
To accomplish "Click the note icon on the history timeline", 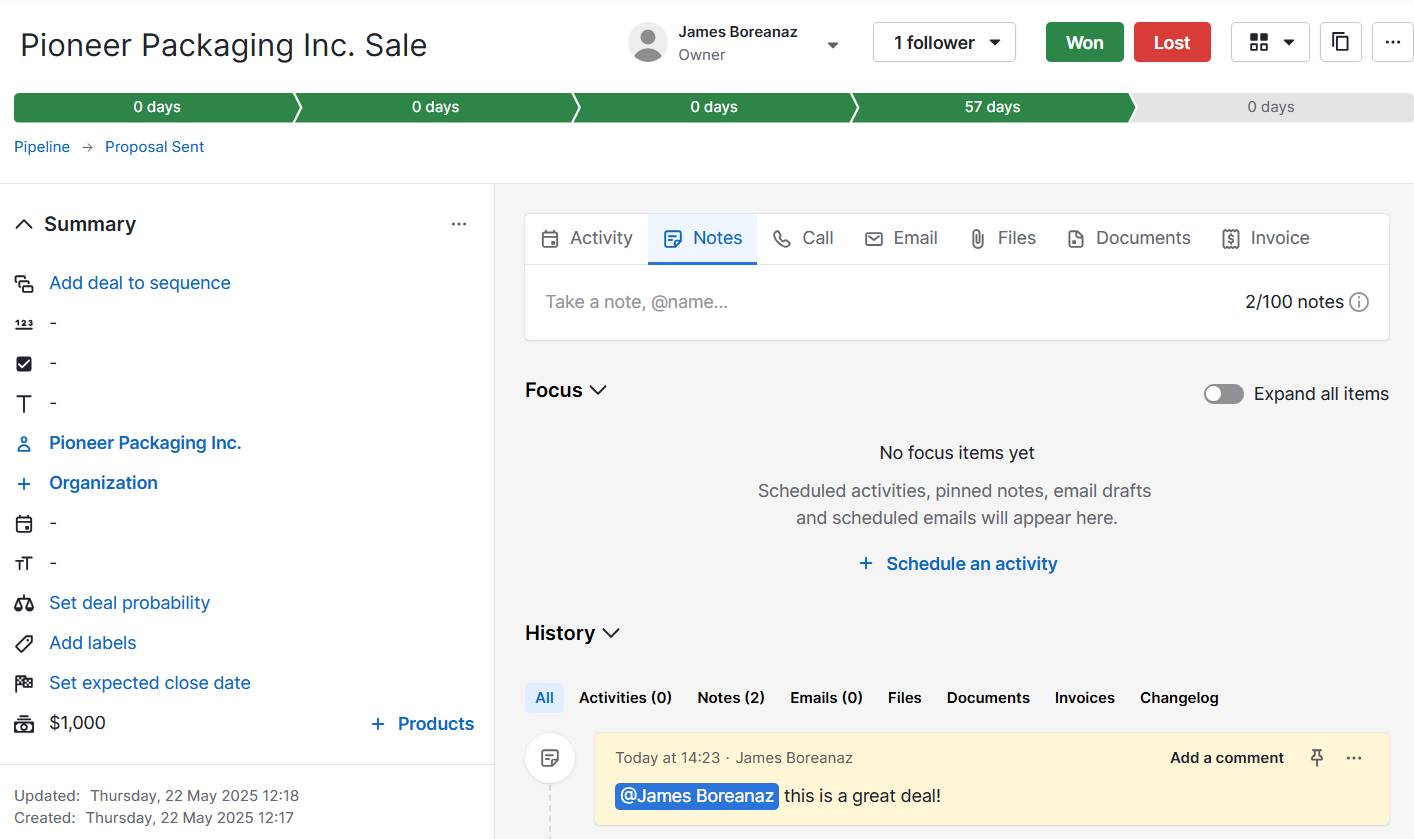I will coord(550,758).
